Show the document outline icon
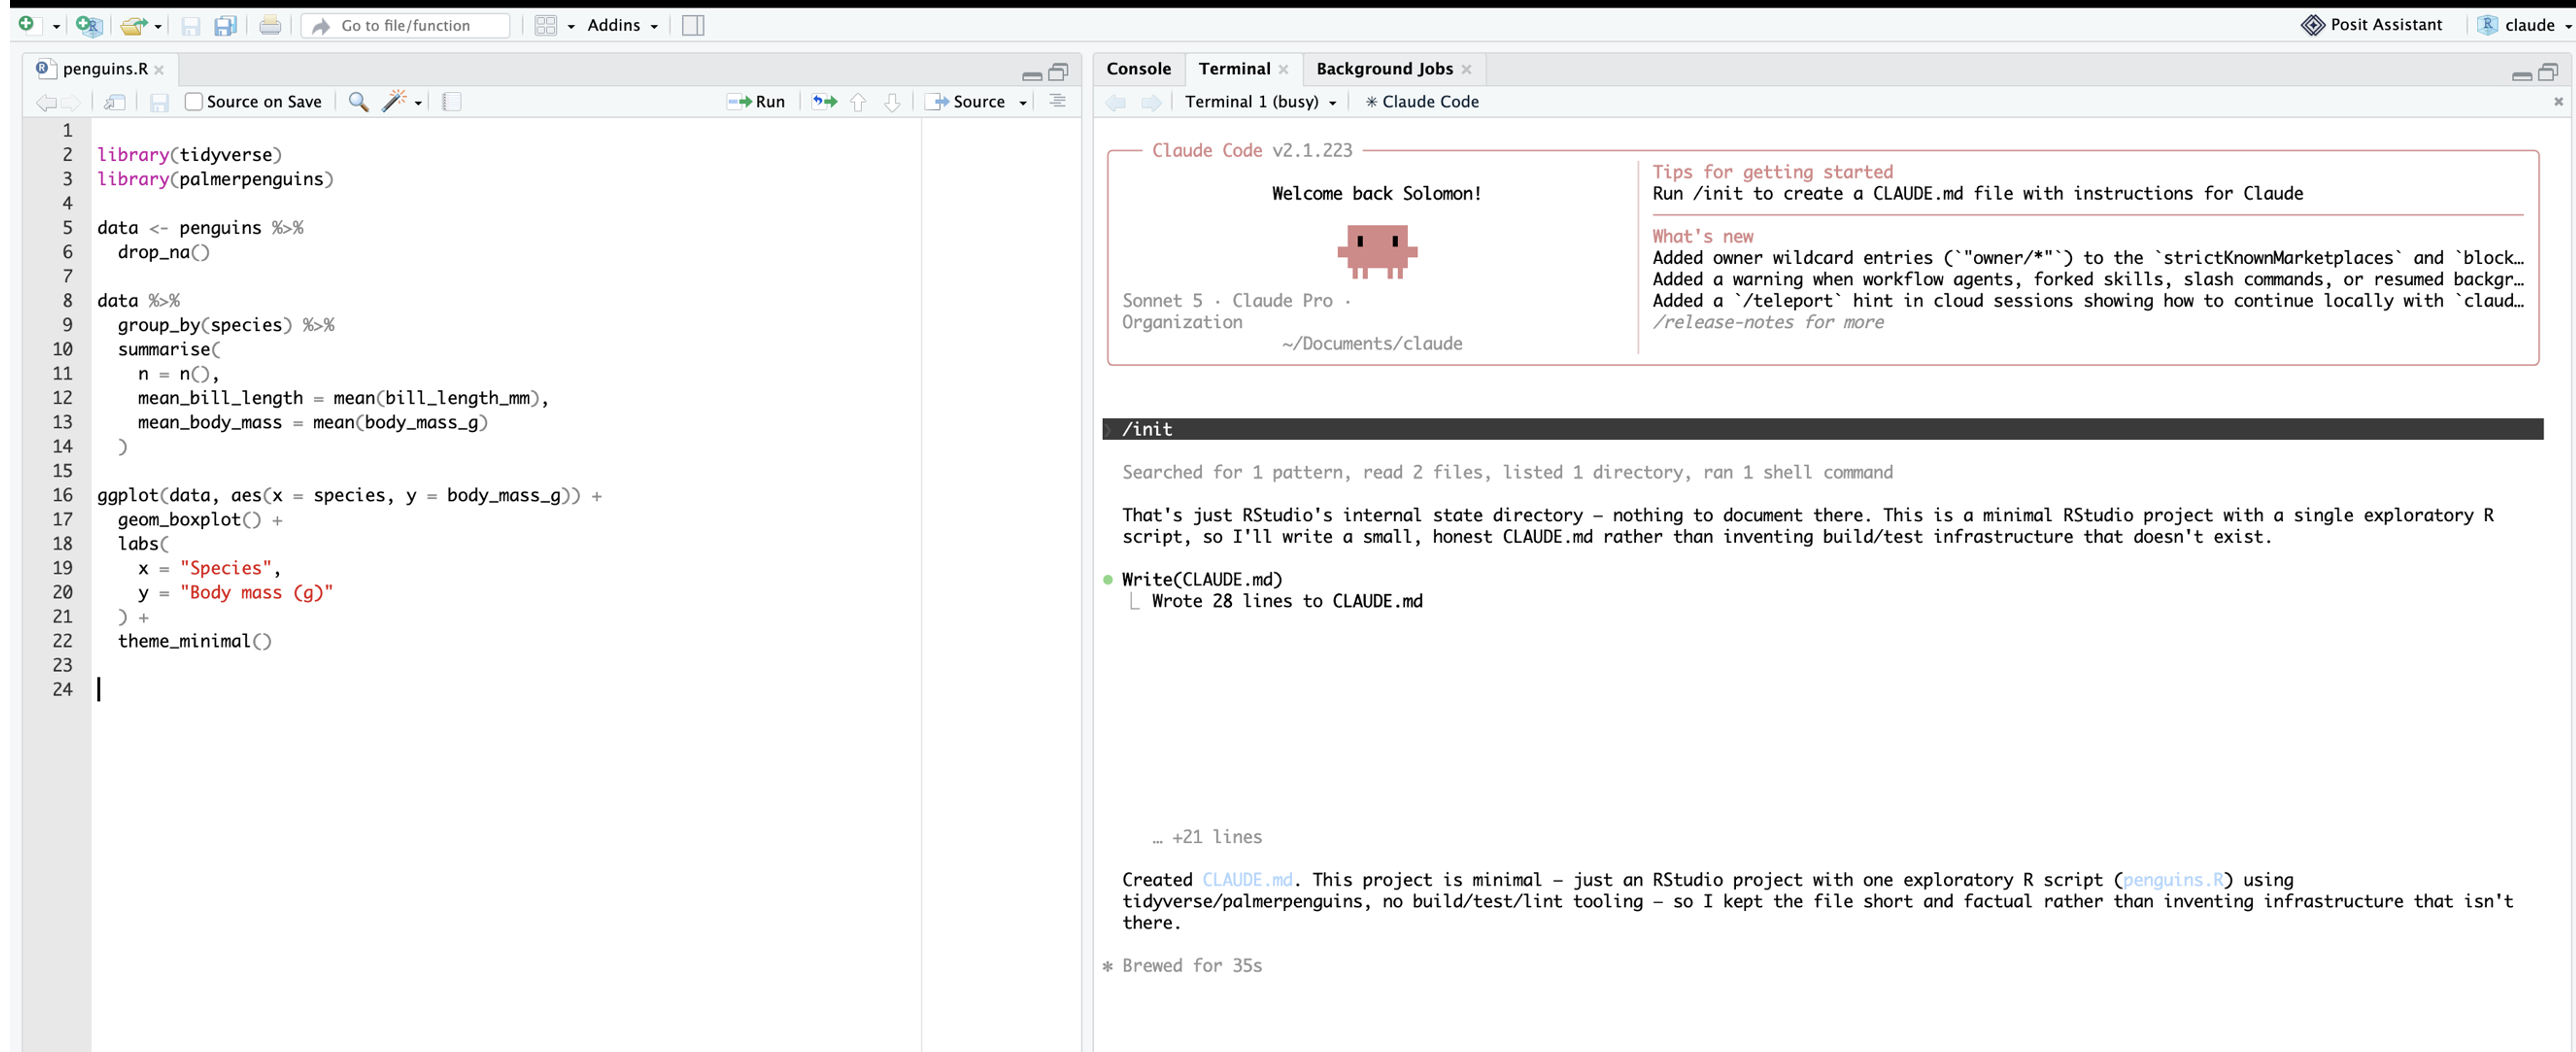 (x=1057, y=101)
